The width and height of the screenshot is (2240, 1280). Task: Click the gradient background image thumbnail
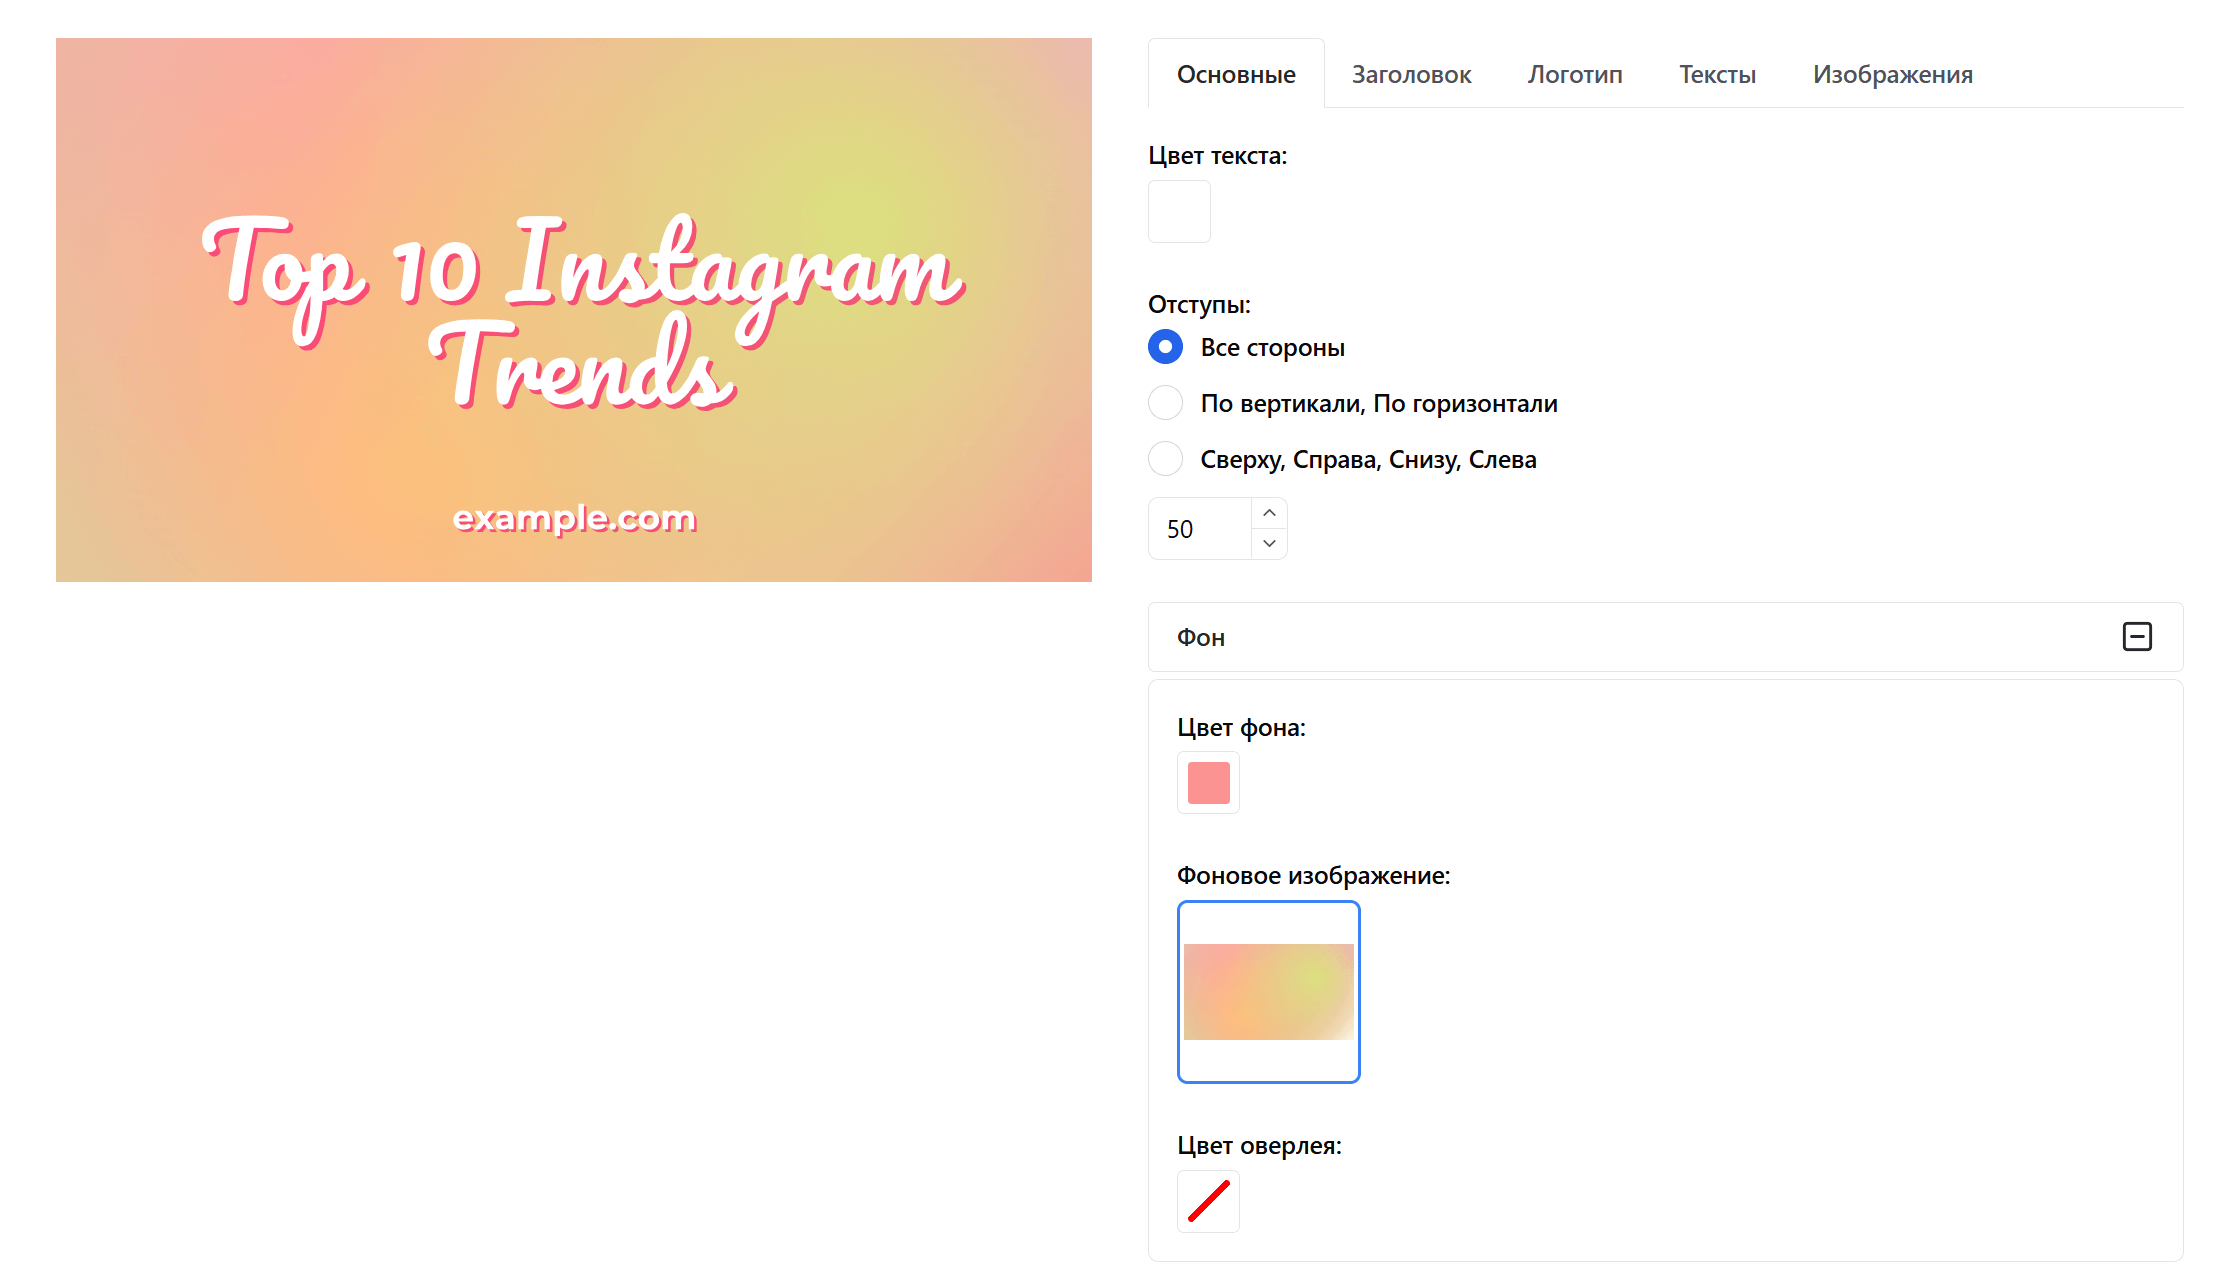(1268, 991)
